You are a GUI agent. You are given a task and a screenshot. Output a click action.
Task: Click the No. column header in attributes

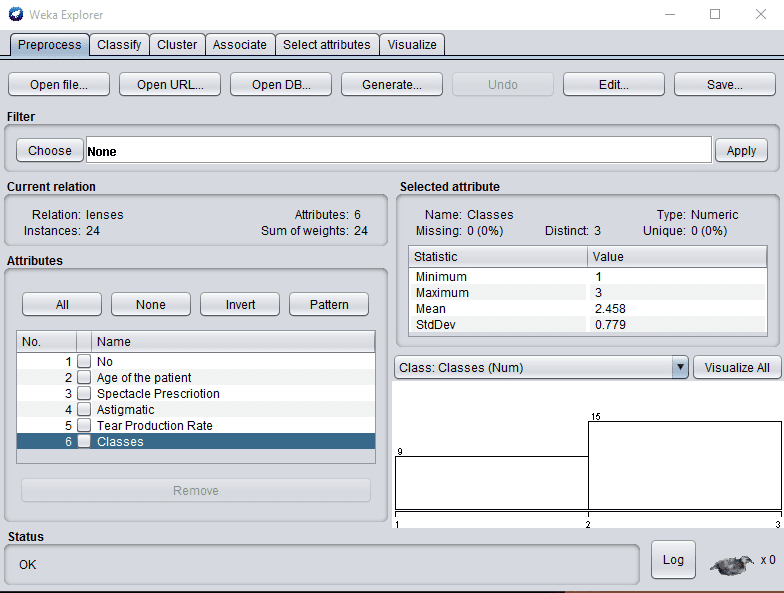pyautogui.click(x=46, y=342)
